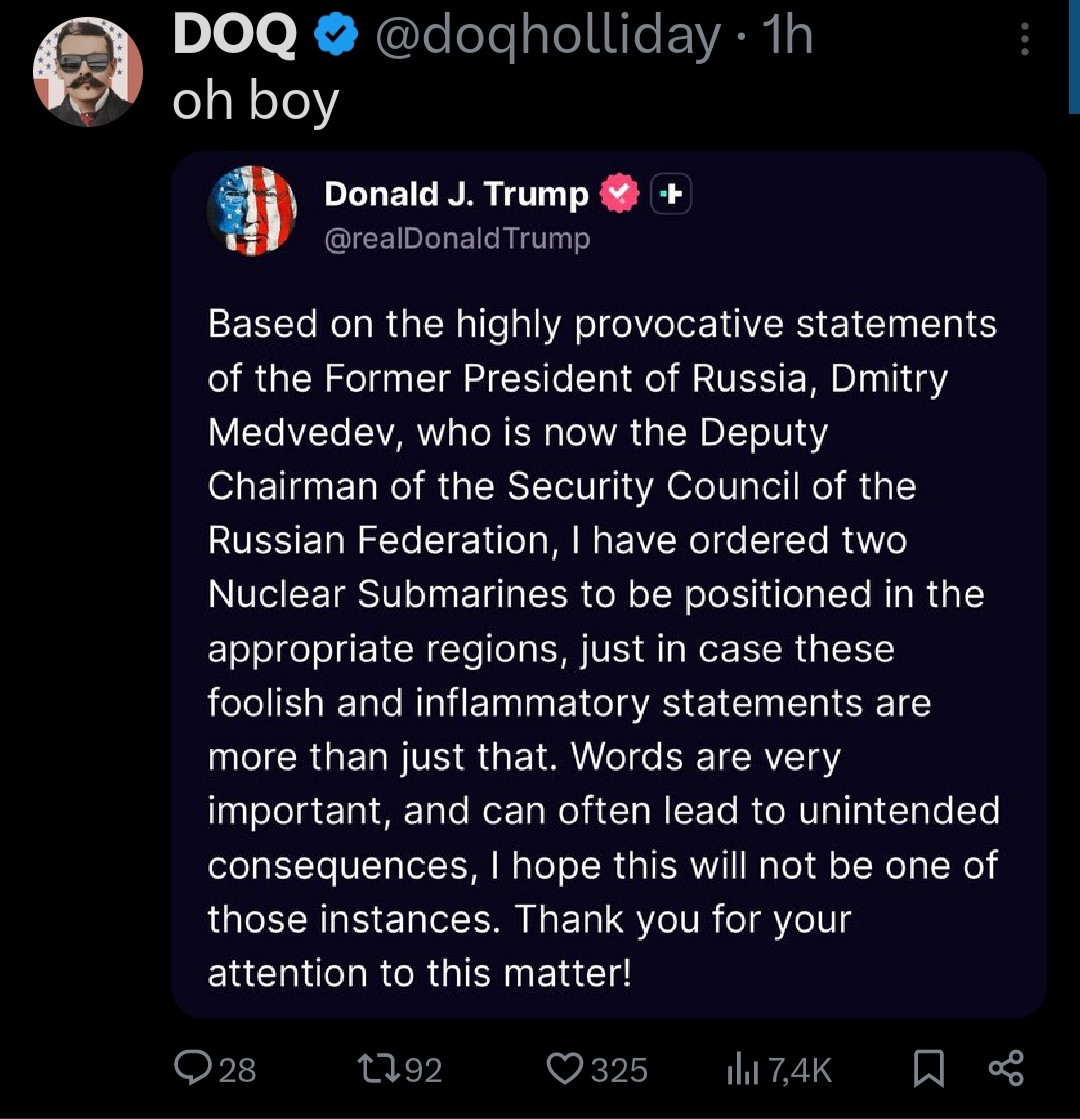Click the share icon
This screenshot has width=1080, height=1119.
coord(1005,1068)
